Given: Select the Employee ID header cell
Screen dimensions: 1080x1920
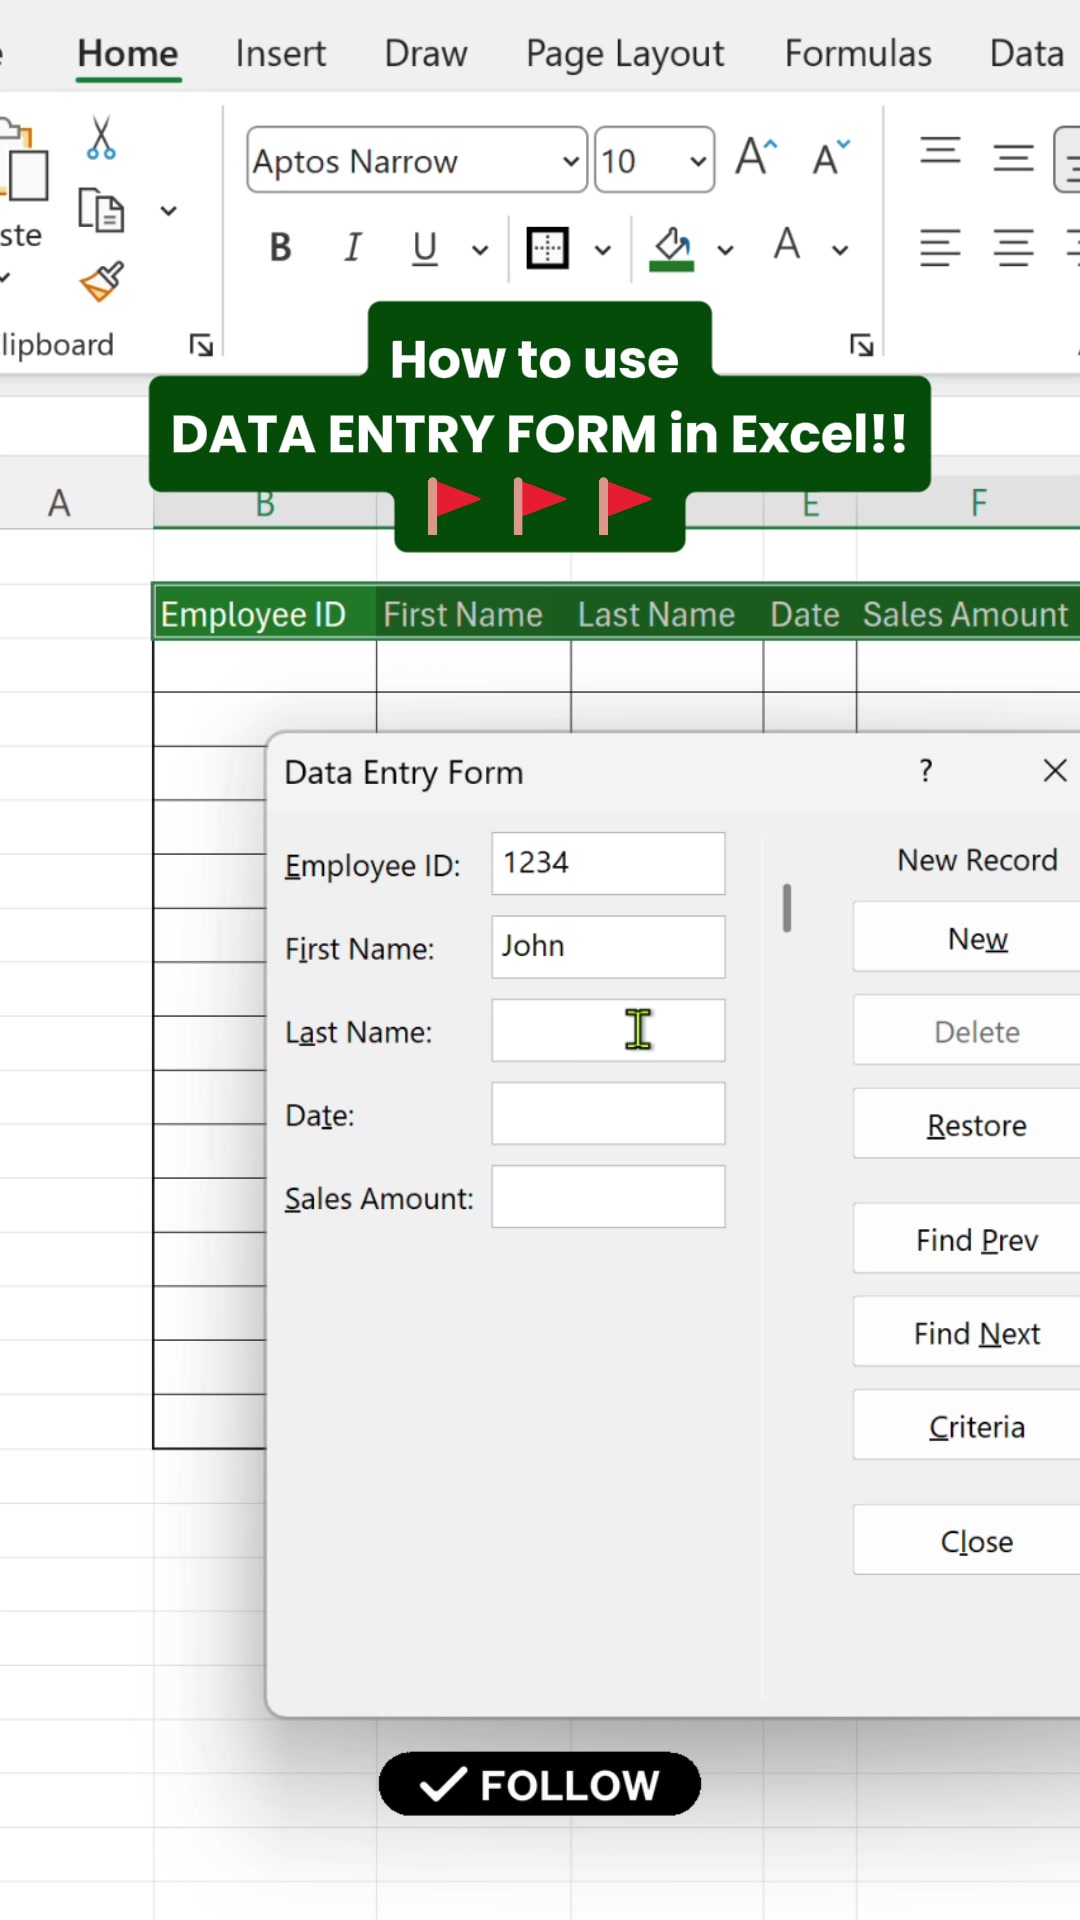Looking at the screenshot, I should pyautogui.click(x=265, y=613).
